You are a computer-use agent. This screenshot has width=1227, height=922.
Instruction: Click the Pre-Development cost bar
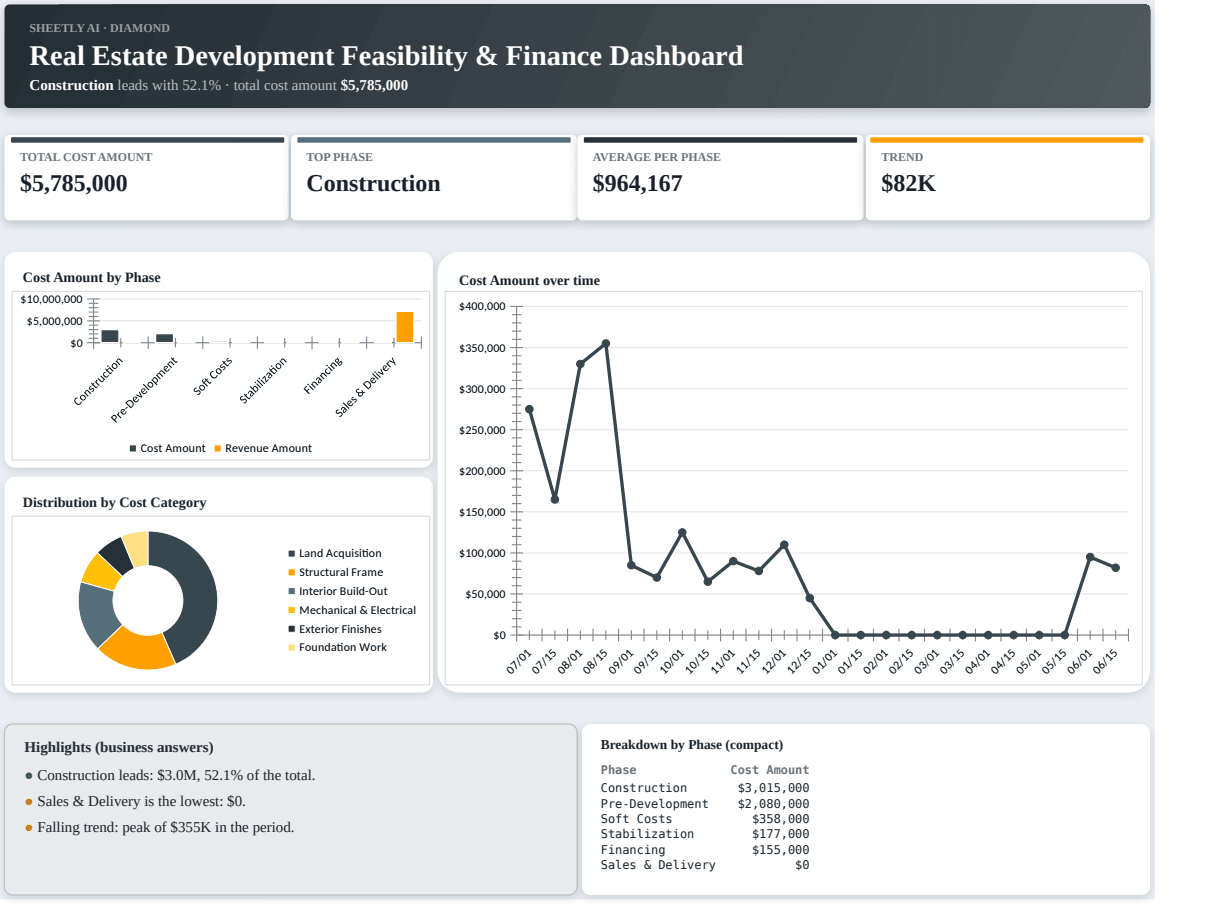click(164, 338)
